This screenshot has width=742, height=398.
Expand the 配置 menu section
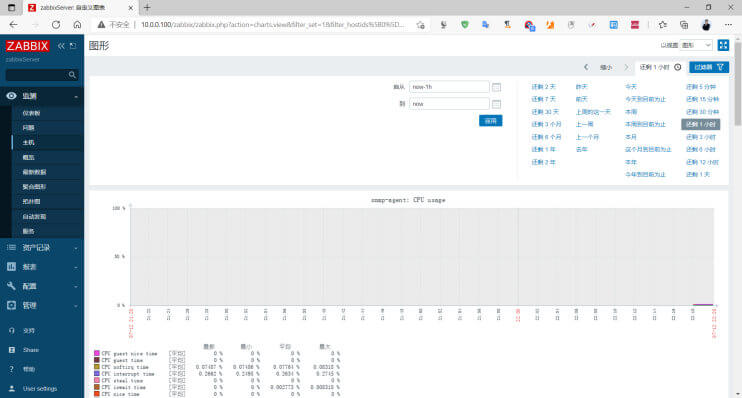click(76, 286)
